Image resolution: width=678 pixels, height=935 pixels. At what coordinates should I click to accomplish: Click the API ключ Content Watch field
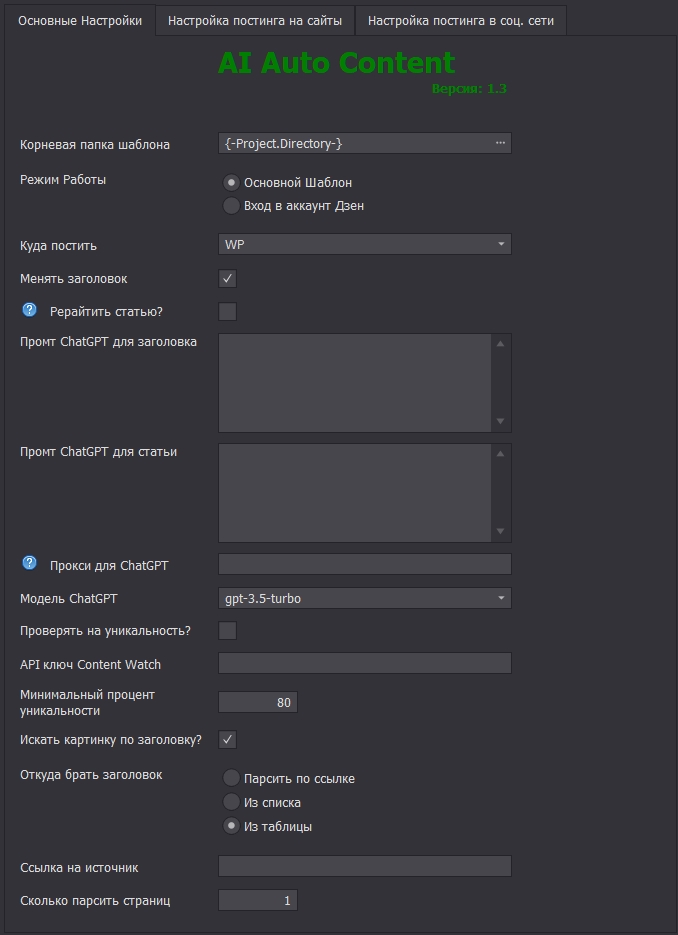point(364,663)
